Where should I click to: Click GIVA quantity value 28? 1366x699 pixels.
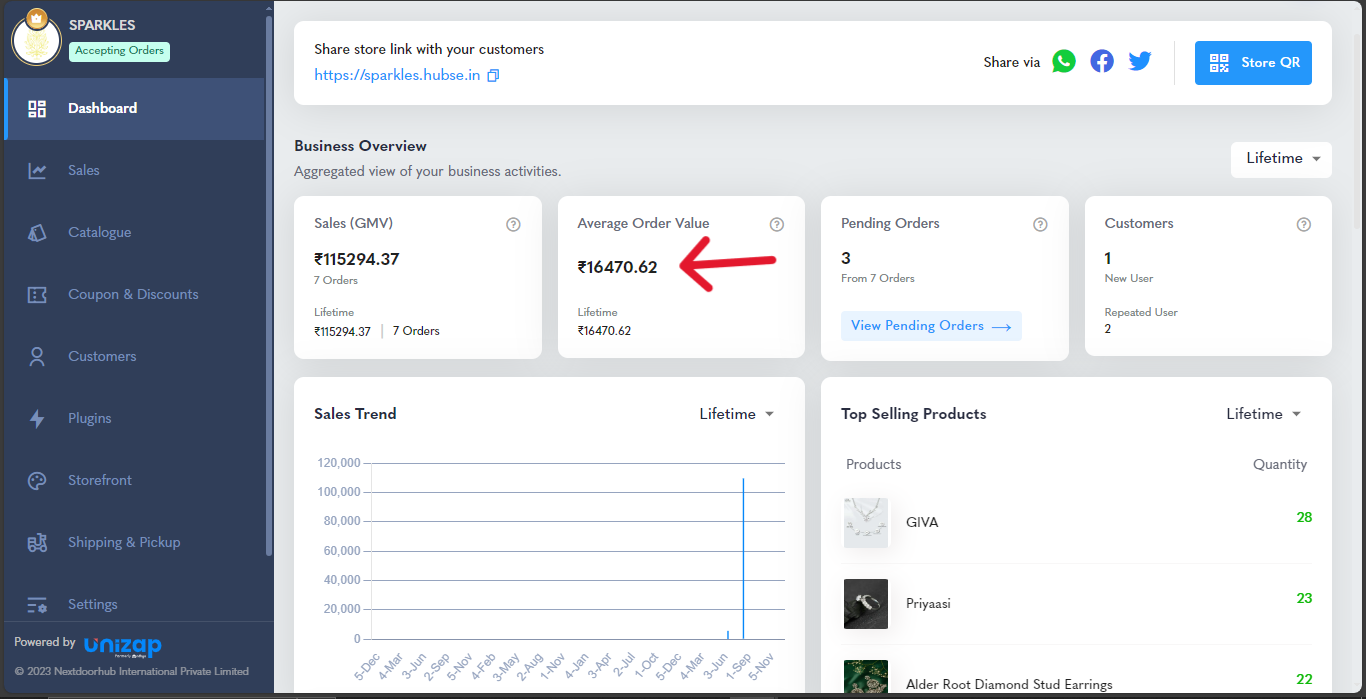(x=1304, y=518)
